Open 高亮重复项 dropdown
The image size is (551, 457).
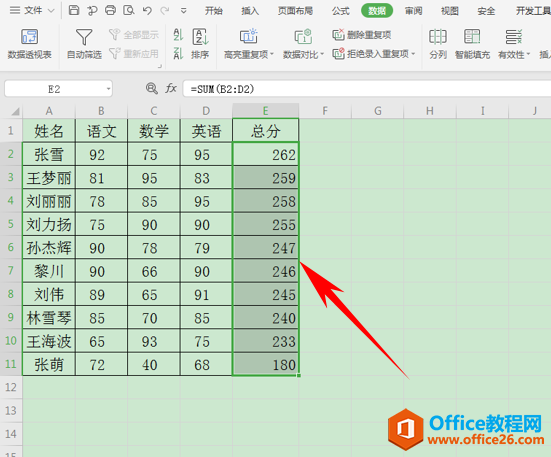coord(249,44)
